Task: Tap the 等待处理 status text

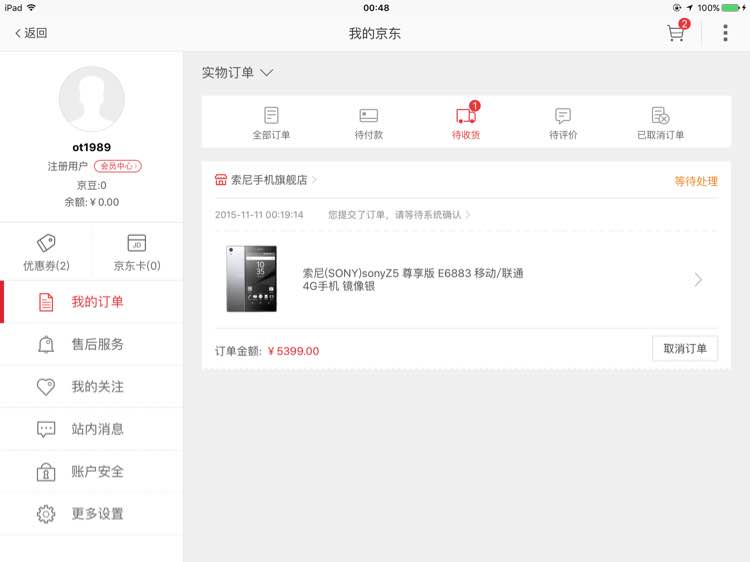Action: (696, 181)
